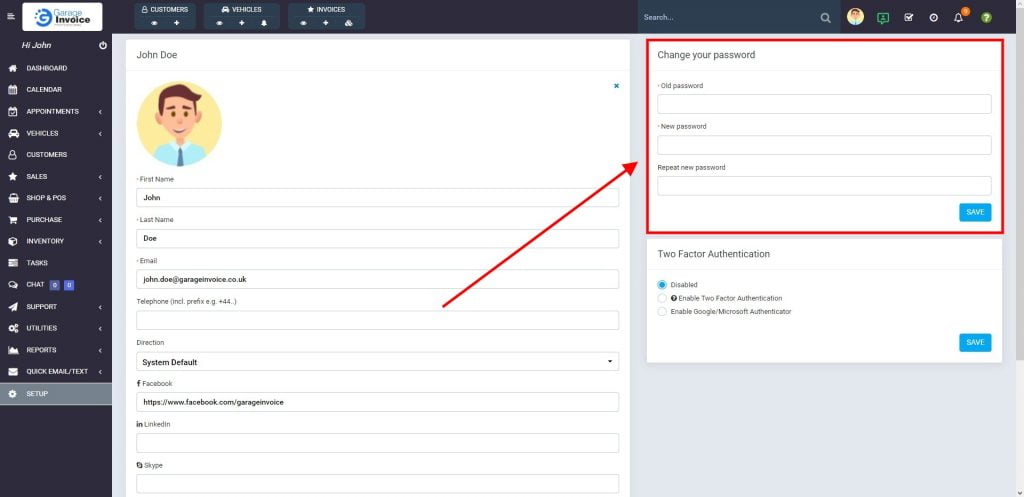
Task: Click the search magnifier icon
Action: point(825,17)
